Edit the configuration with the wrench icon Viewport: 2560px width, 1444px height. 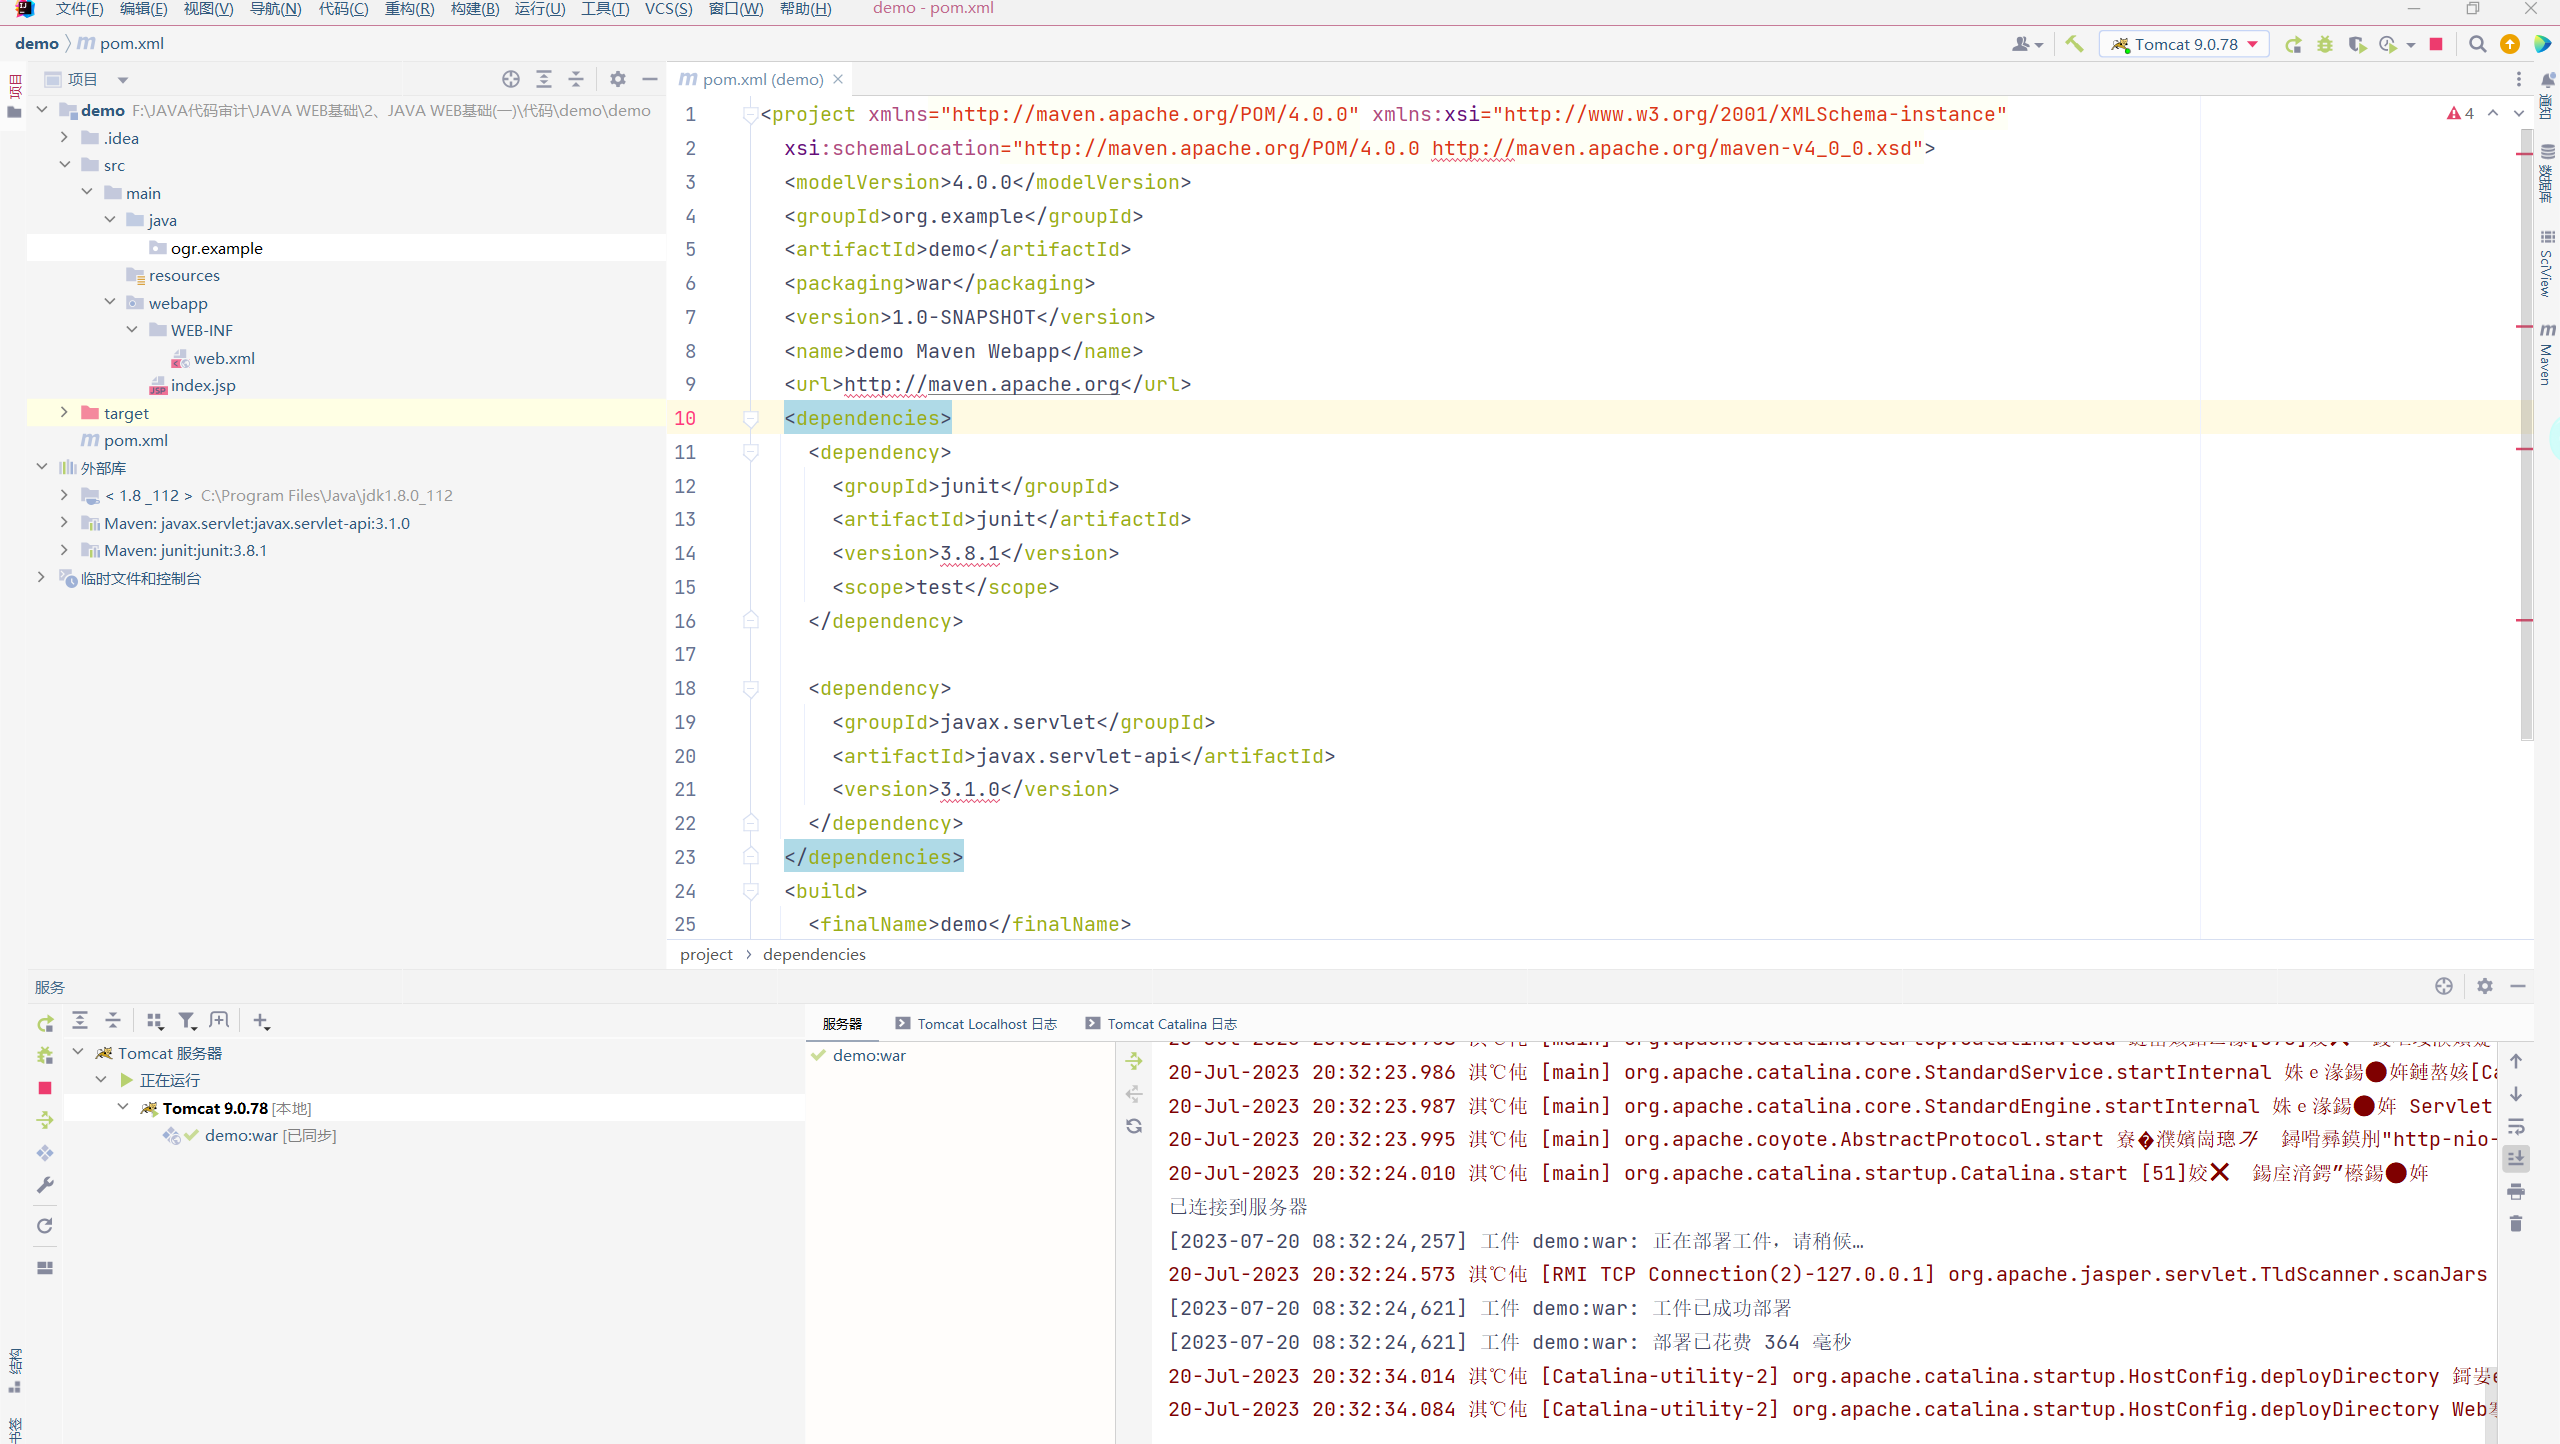tap(45, 1185)
